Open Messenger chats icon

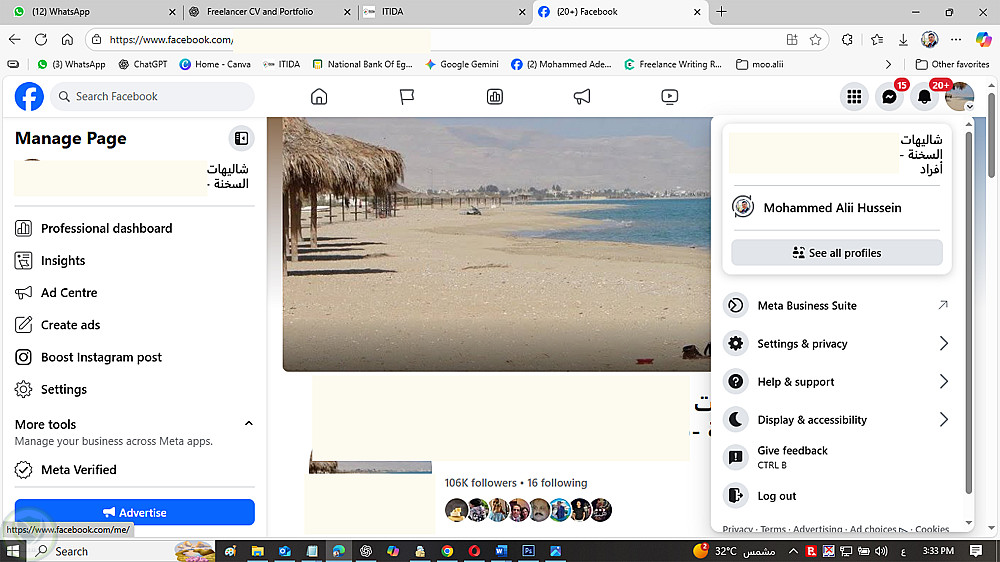click(x=889, y=97)
